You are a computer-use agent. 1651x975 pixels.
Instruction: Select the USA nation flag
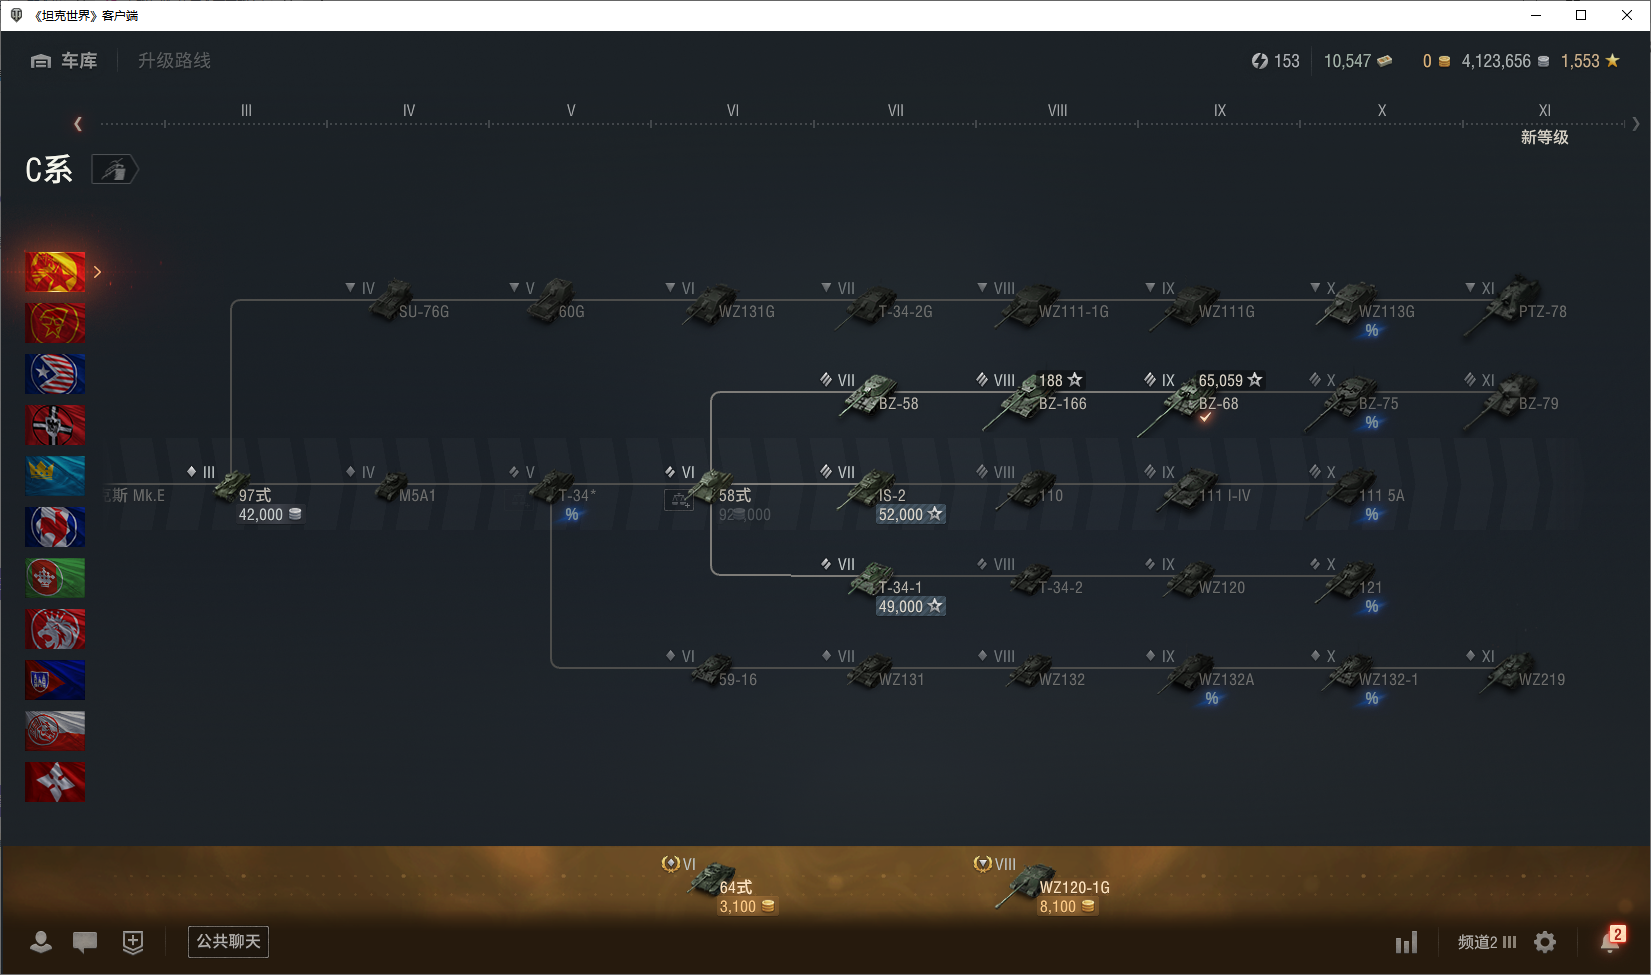tap(55, 374)
